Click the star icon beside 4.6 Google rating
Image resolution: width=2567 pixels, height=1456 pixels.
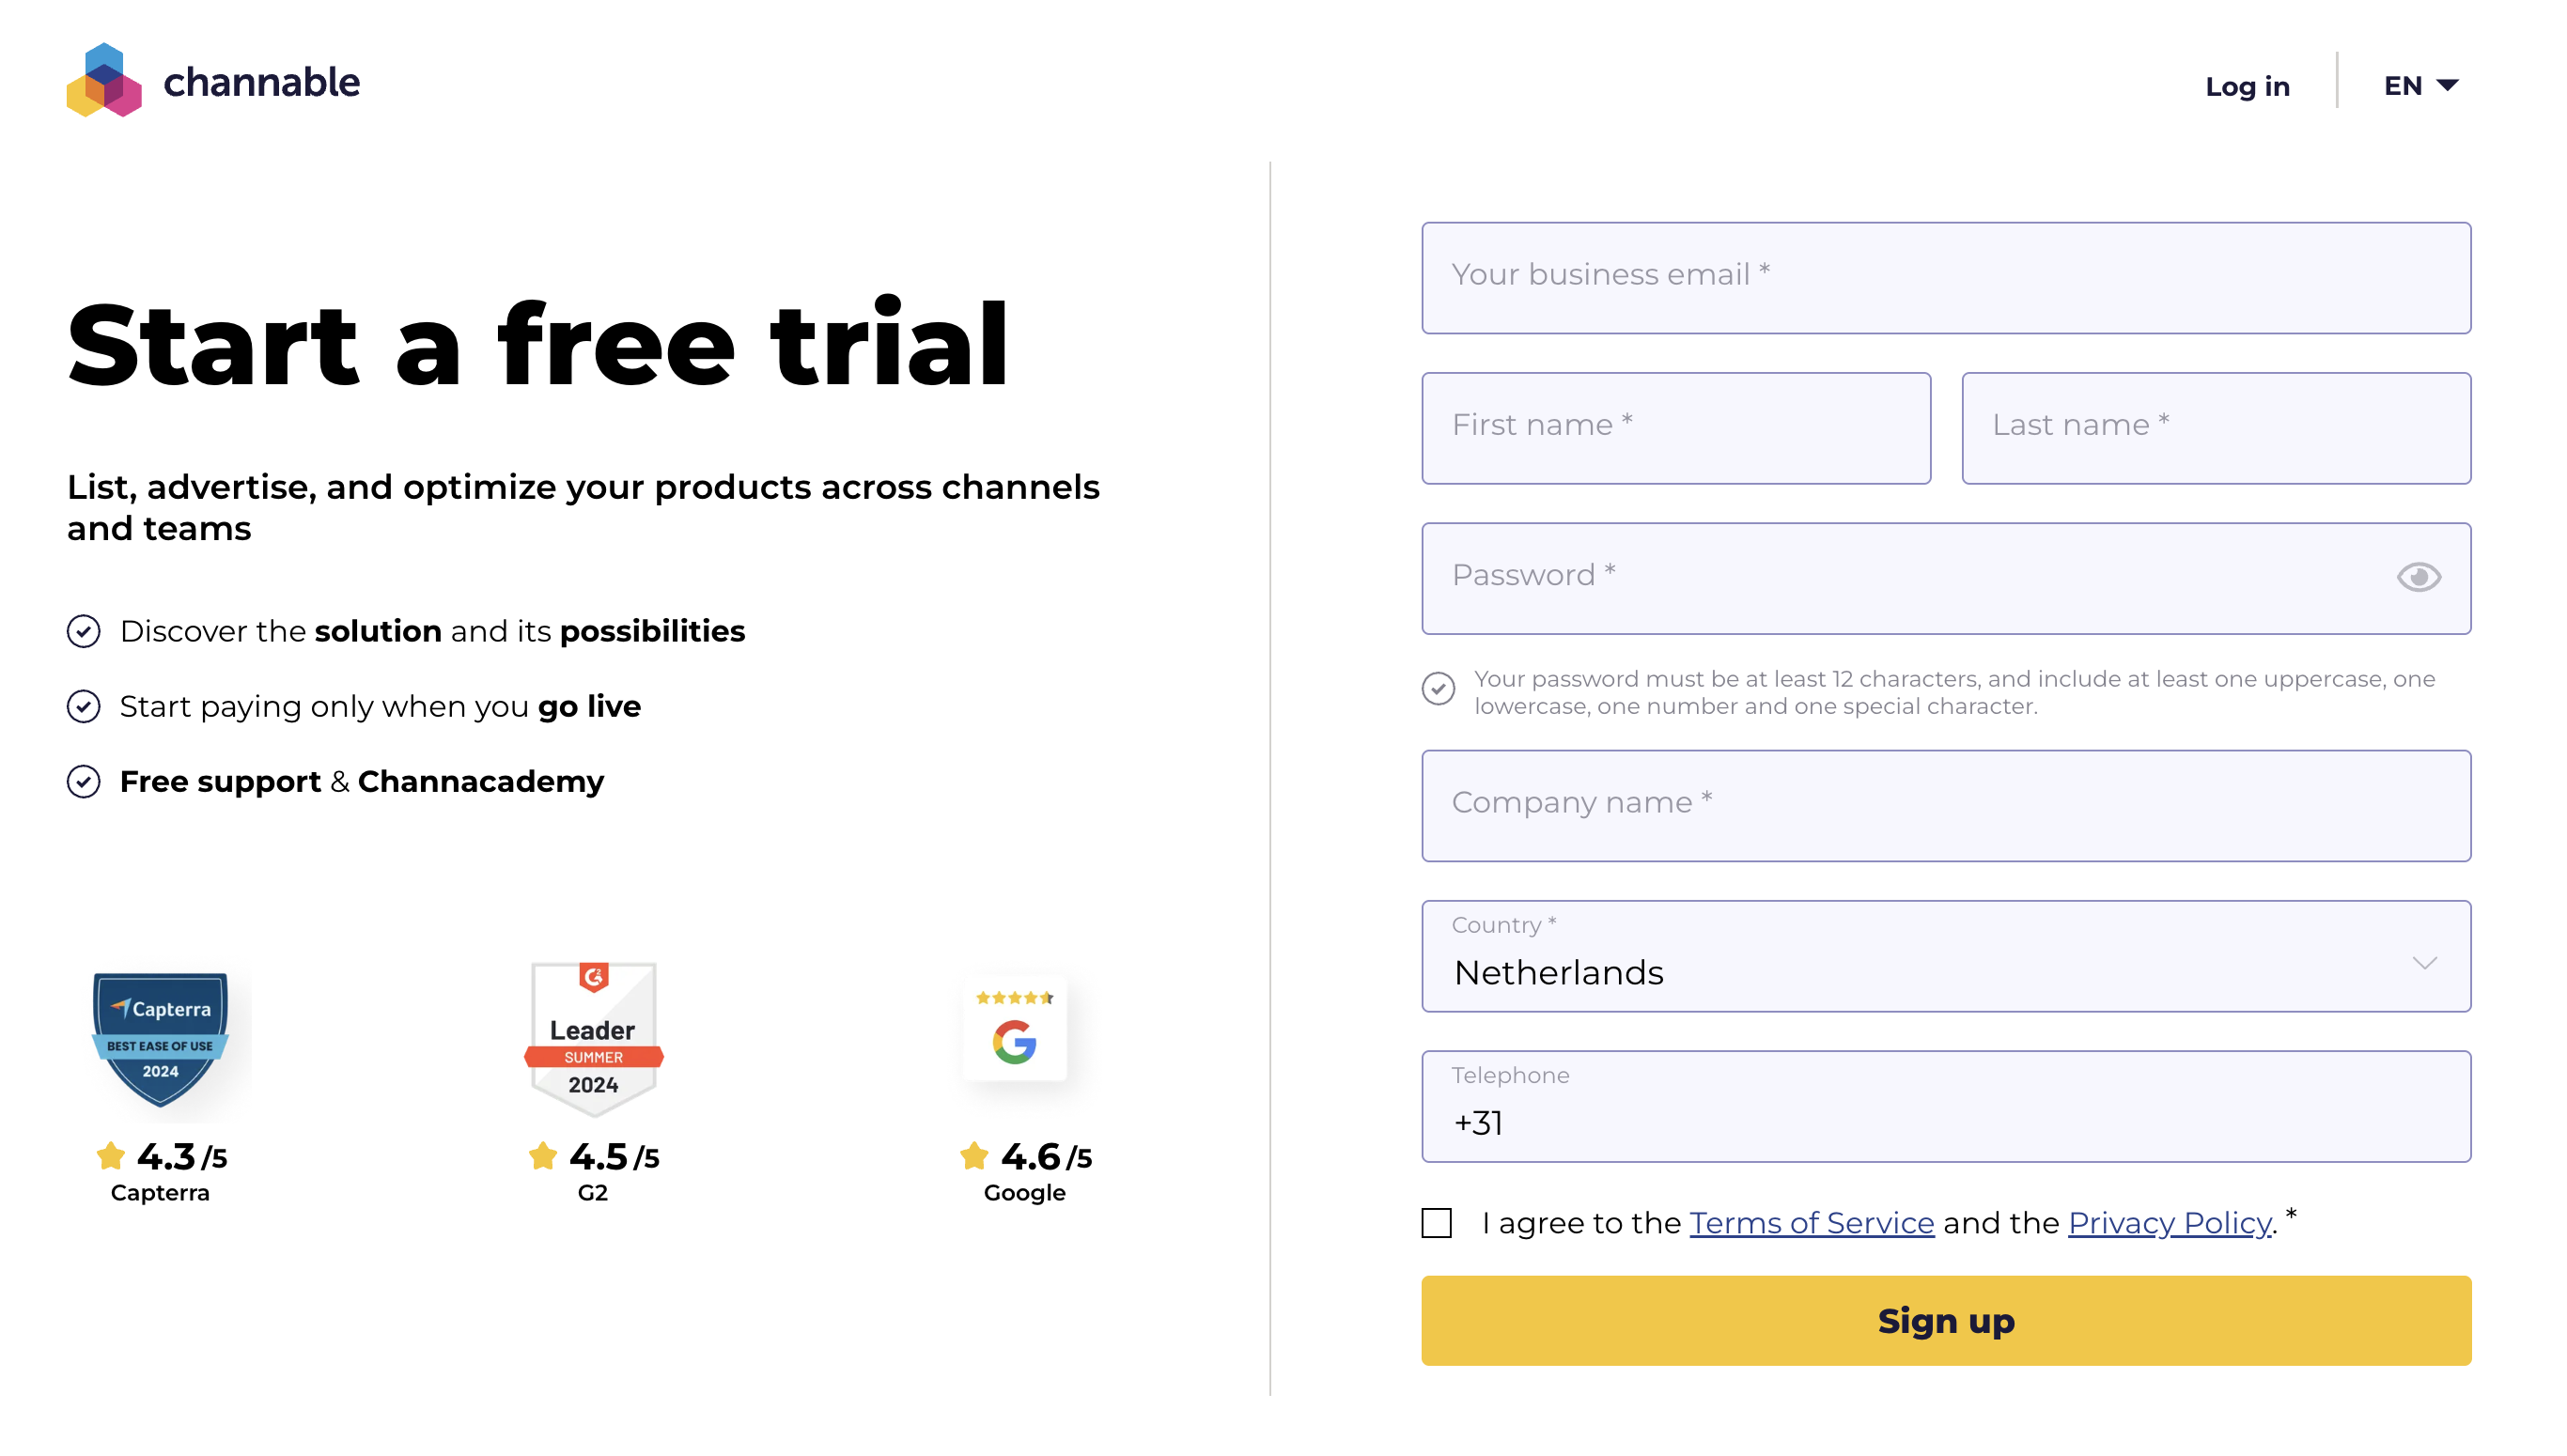[974, 1157]
